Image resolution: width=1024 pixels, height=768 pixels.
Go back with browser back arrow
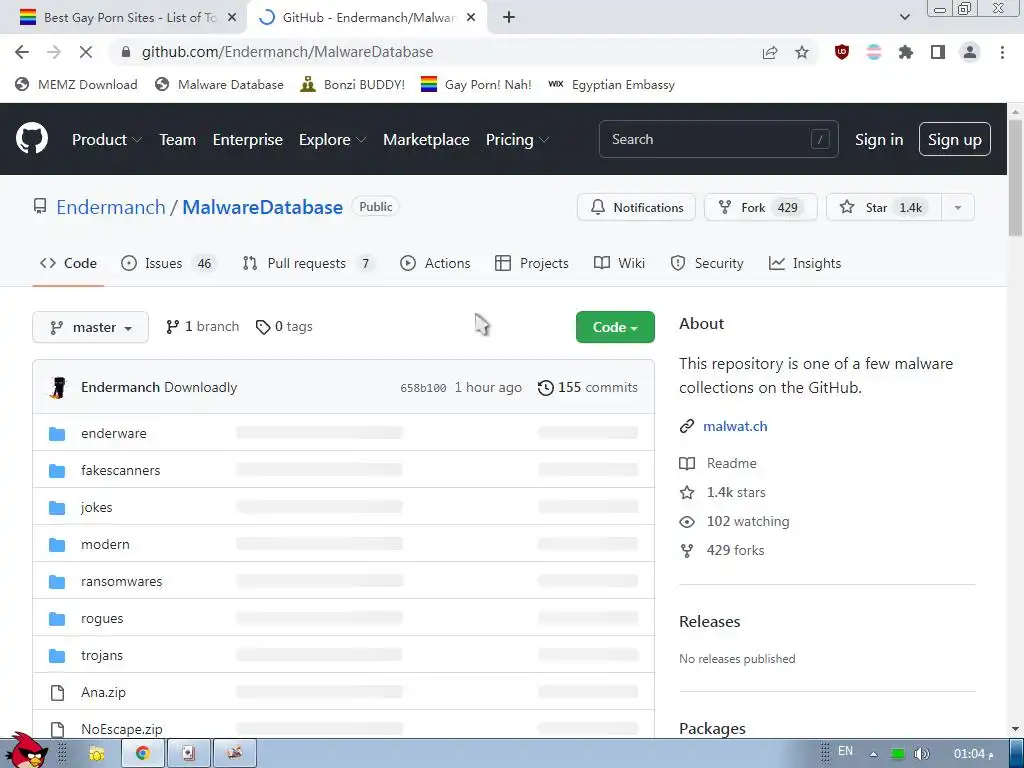tap(22, 52)
